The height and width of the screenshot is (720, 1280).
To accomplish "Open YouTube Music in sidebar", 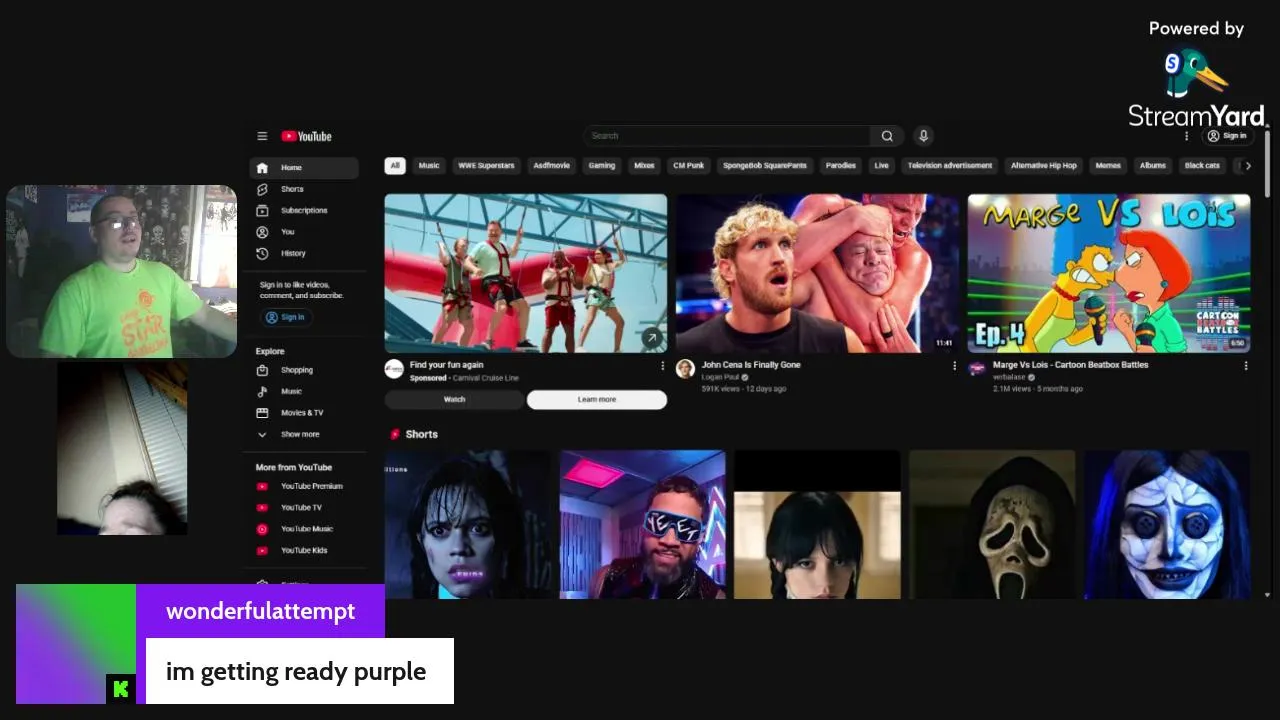I will 304,529.
